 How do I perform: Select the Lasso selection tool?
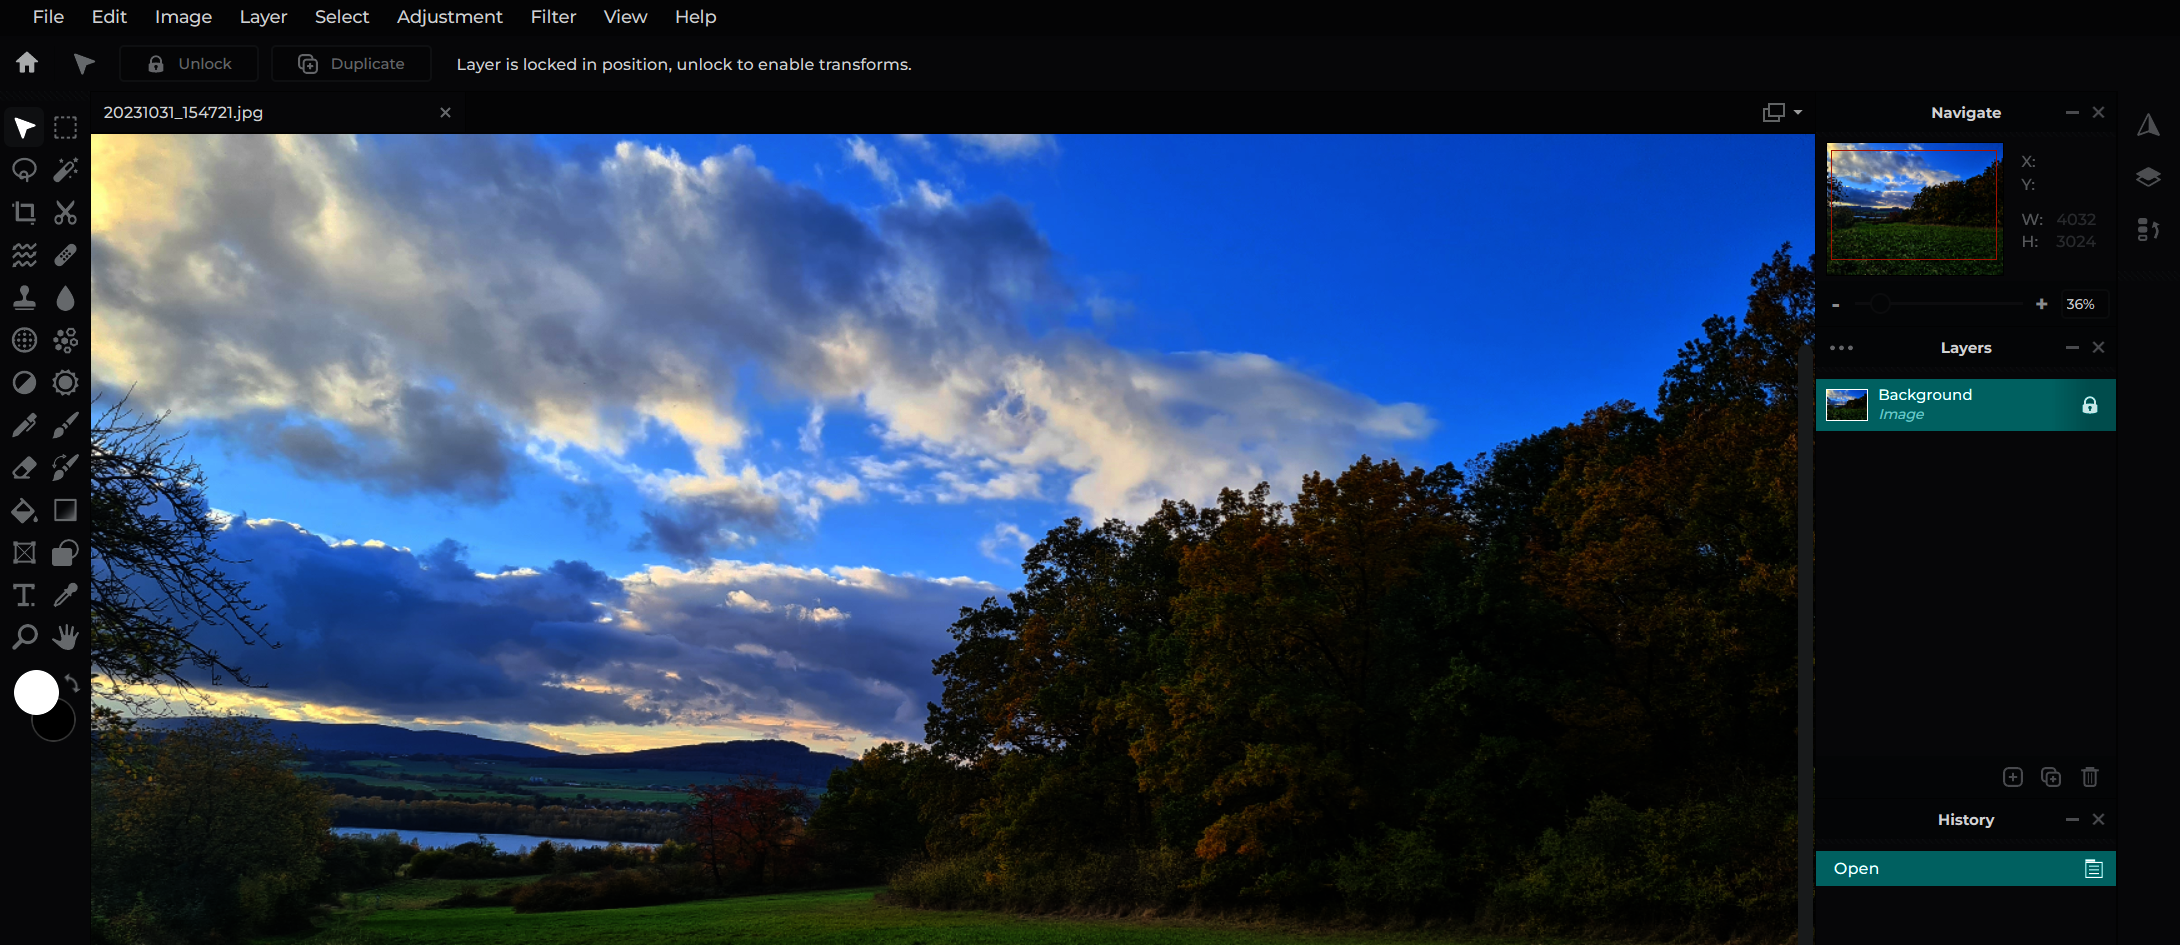(24, 170)
